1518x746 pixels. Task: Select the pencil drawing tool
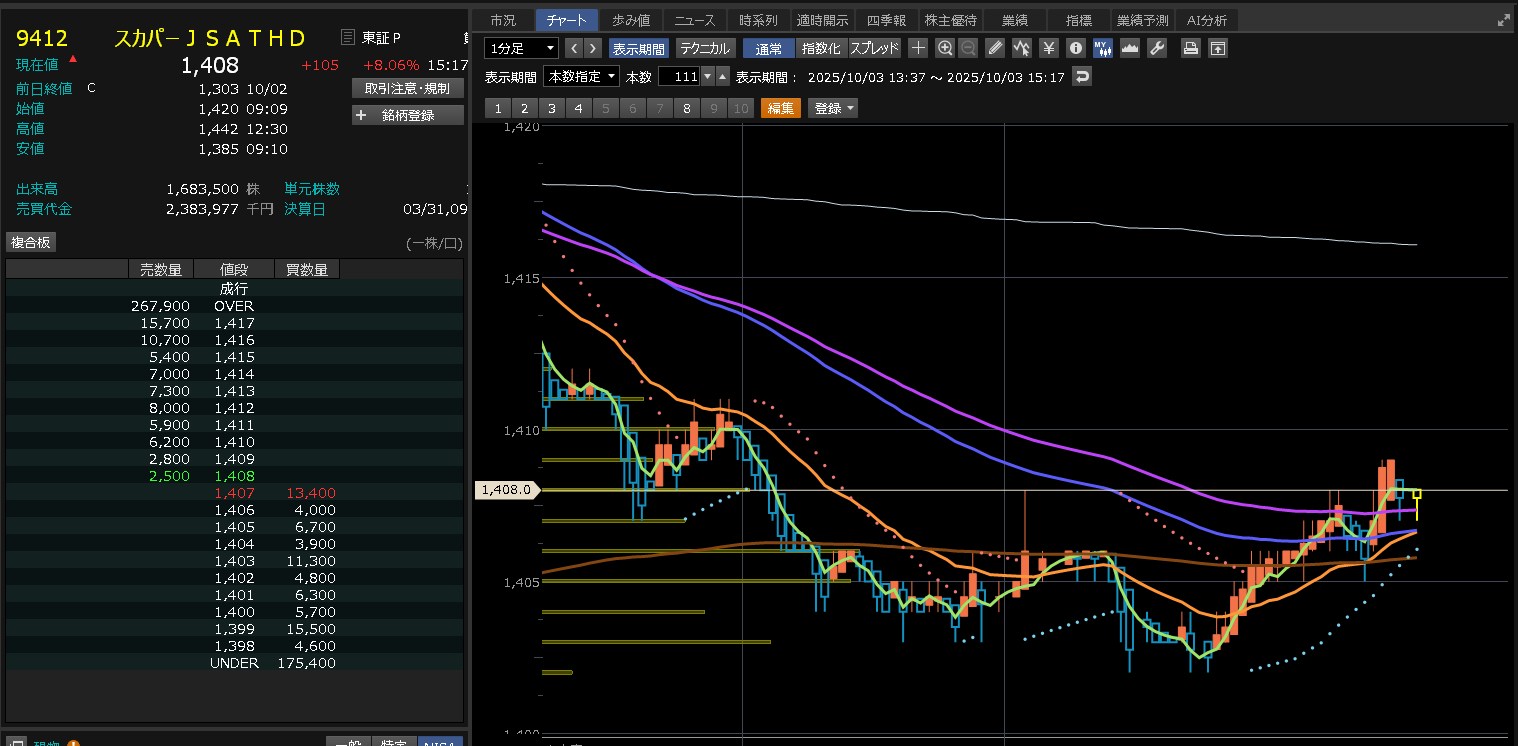tap(995, 48)
